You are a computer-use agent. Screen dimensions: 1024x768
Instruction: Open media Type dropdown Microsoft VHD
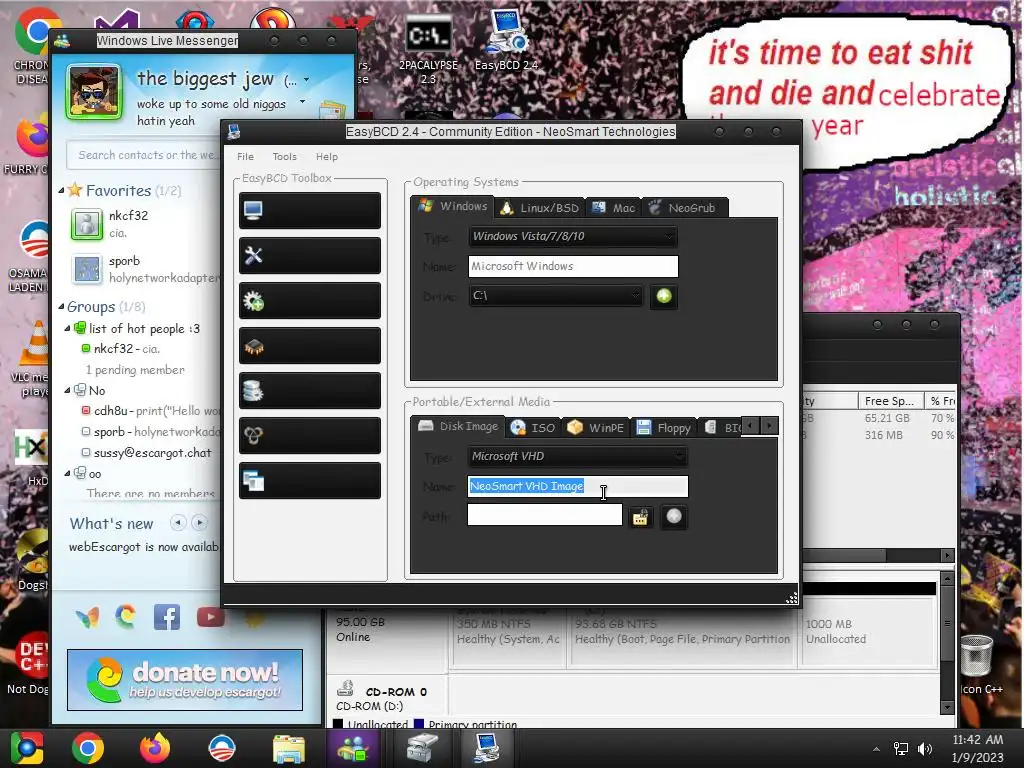coord(577,456)
